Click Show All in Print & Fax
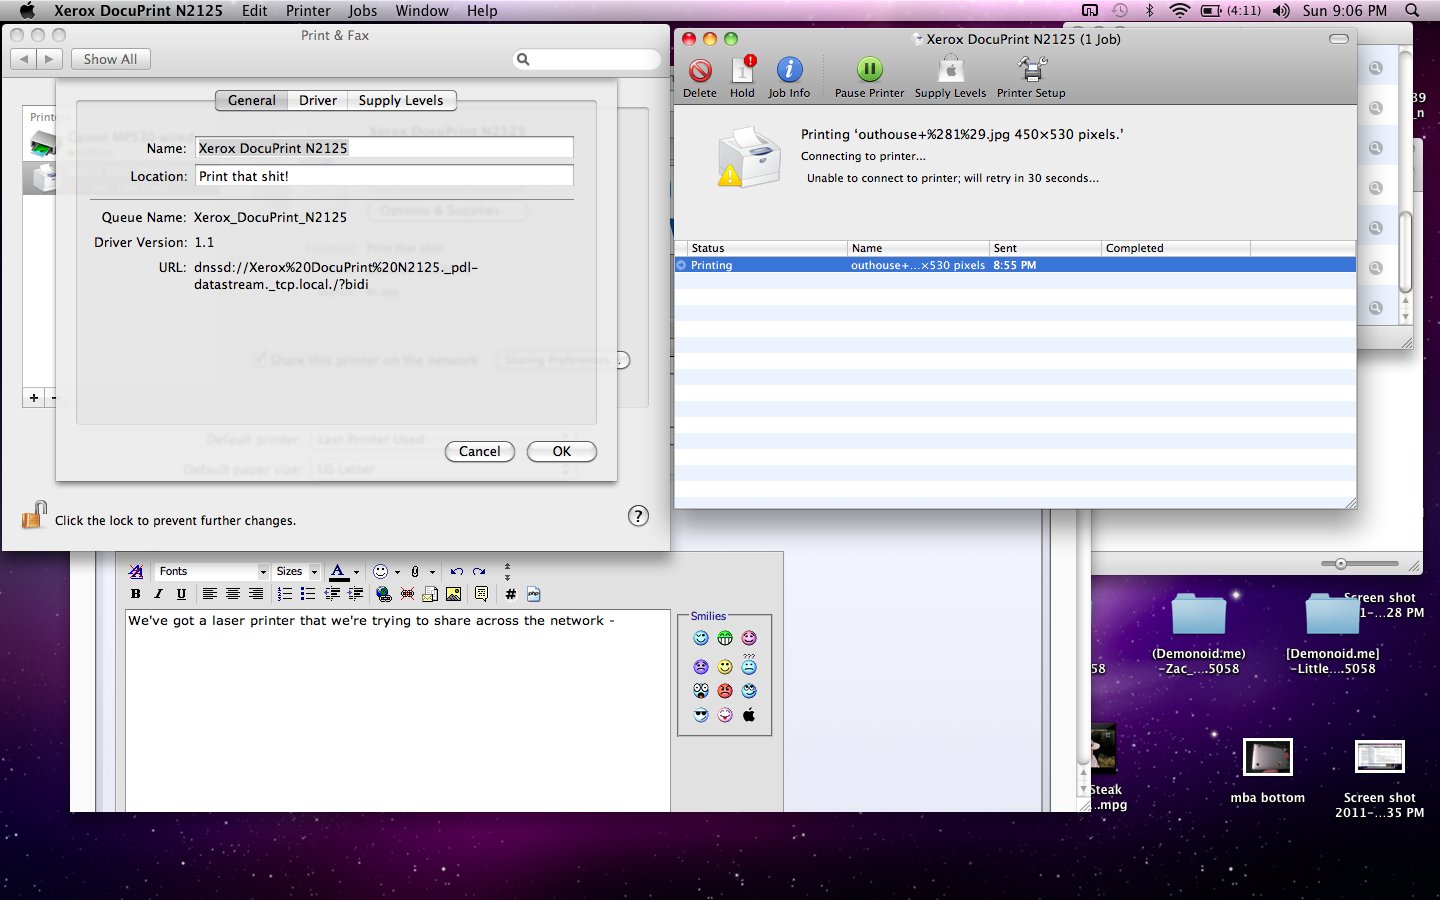 [111, 59]
